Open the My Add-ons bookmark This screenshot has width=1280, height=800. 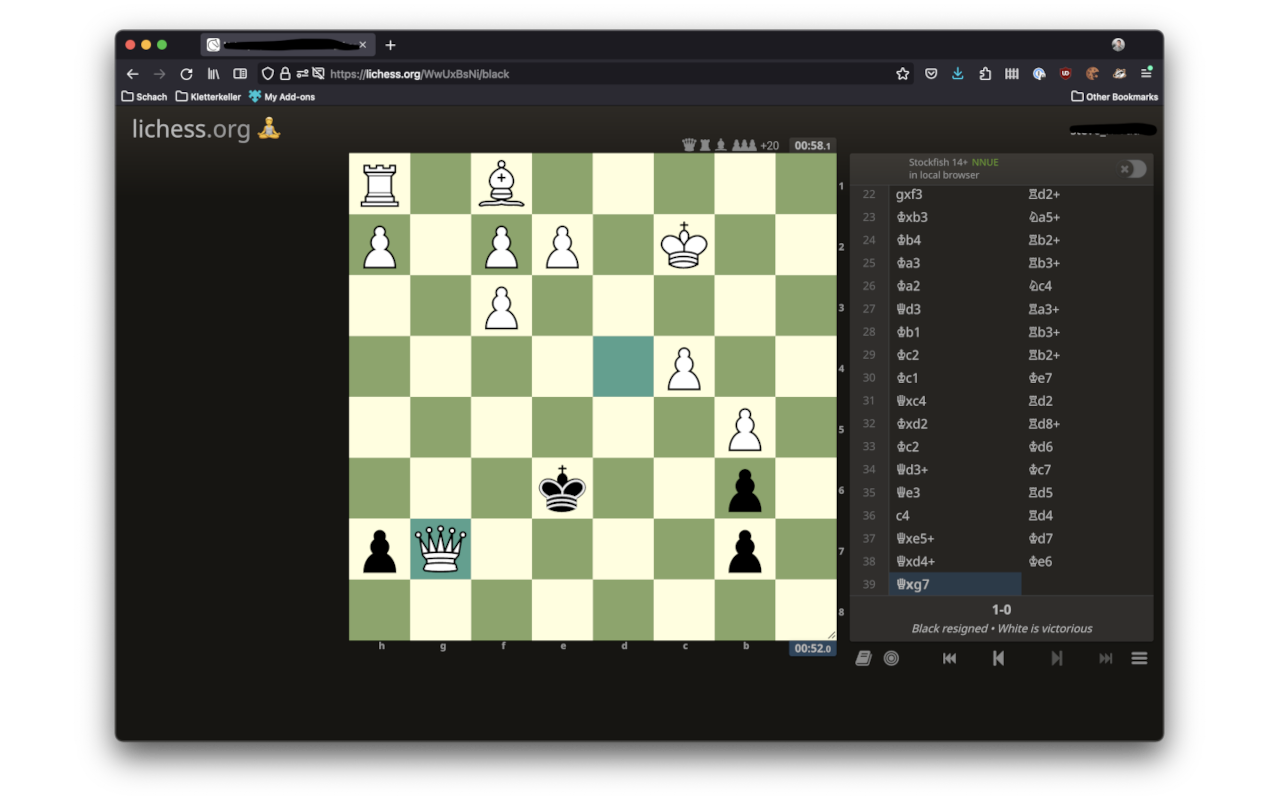pos(281,97)
